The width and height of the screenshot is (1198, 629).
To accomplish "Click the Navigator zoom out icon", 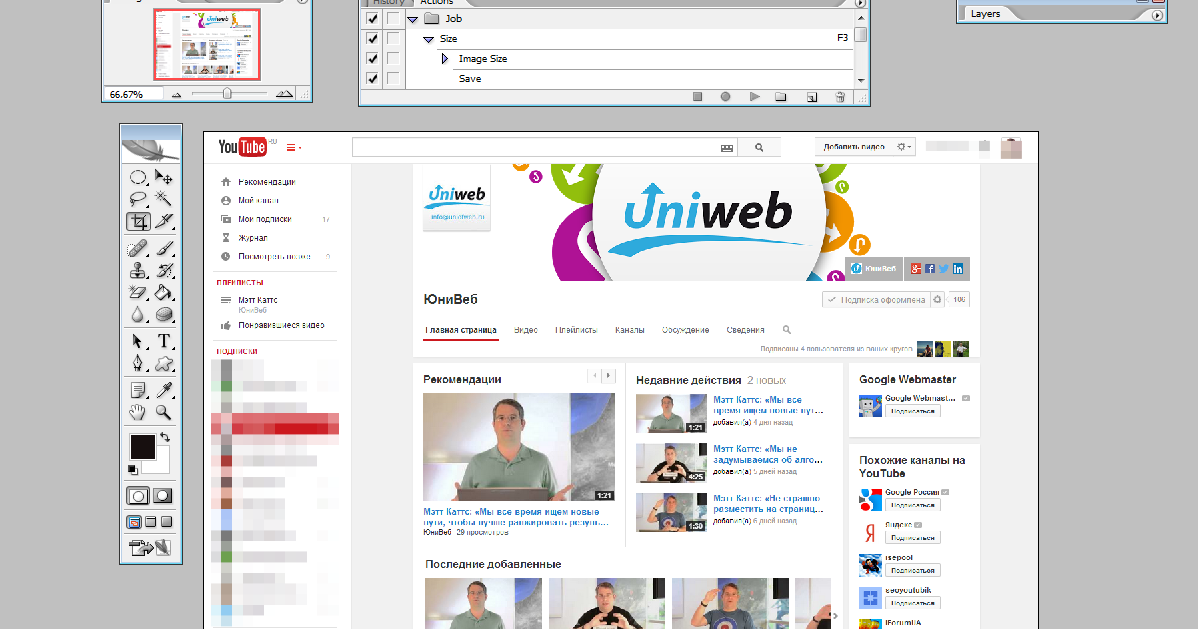I will point(176,94).
